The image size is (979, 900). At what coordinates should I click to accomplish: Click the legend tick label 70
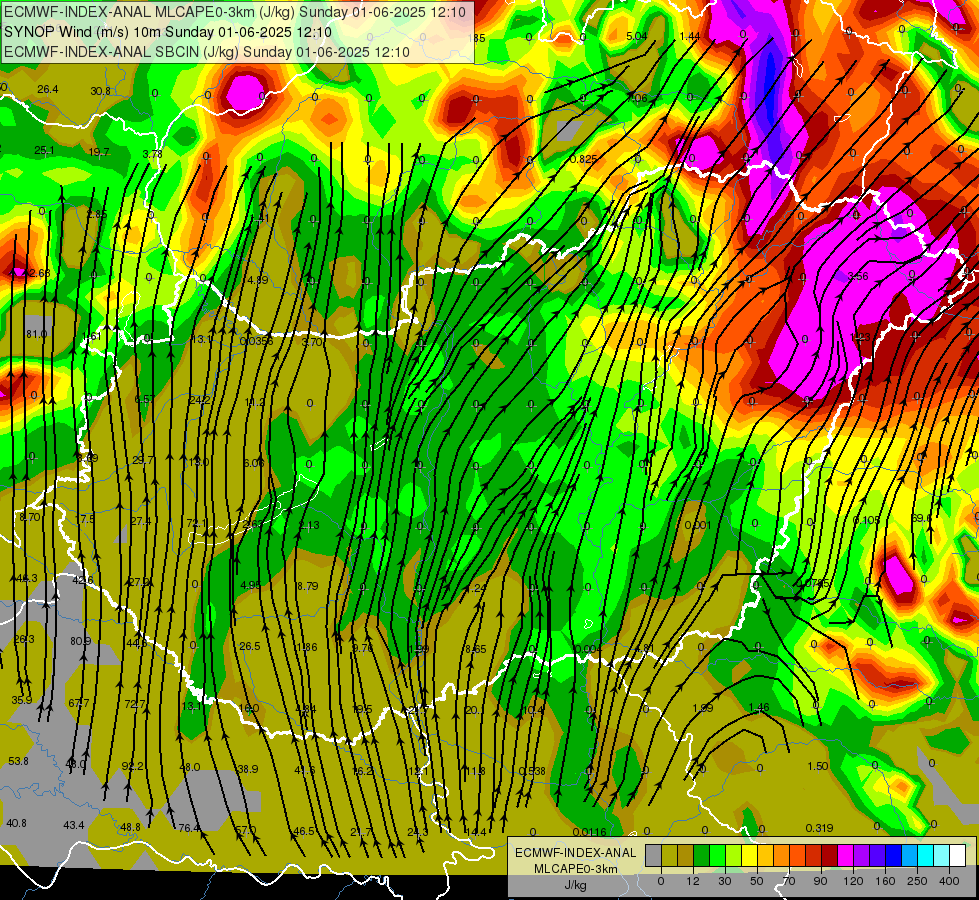coord(789,881)
